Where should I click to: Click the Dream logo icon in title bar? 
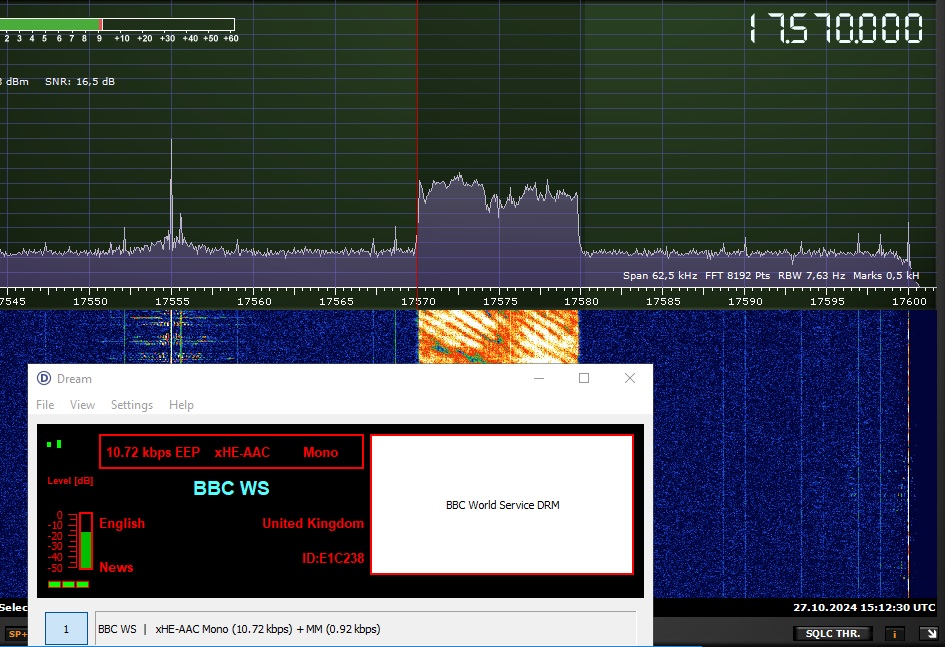(44, 378)
